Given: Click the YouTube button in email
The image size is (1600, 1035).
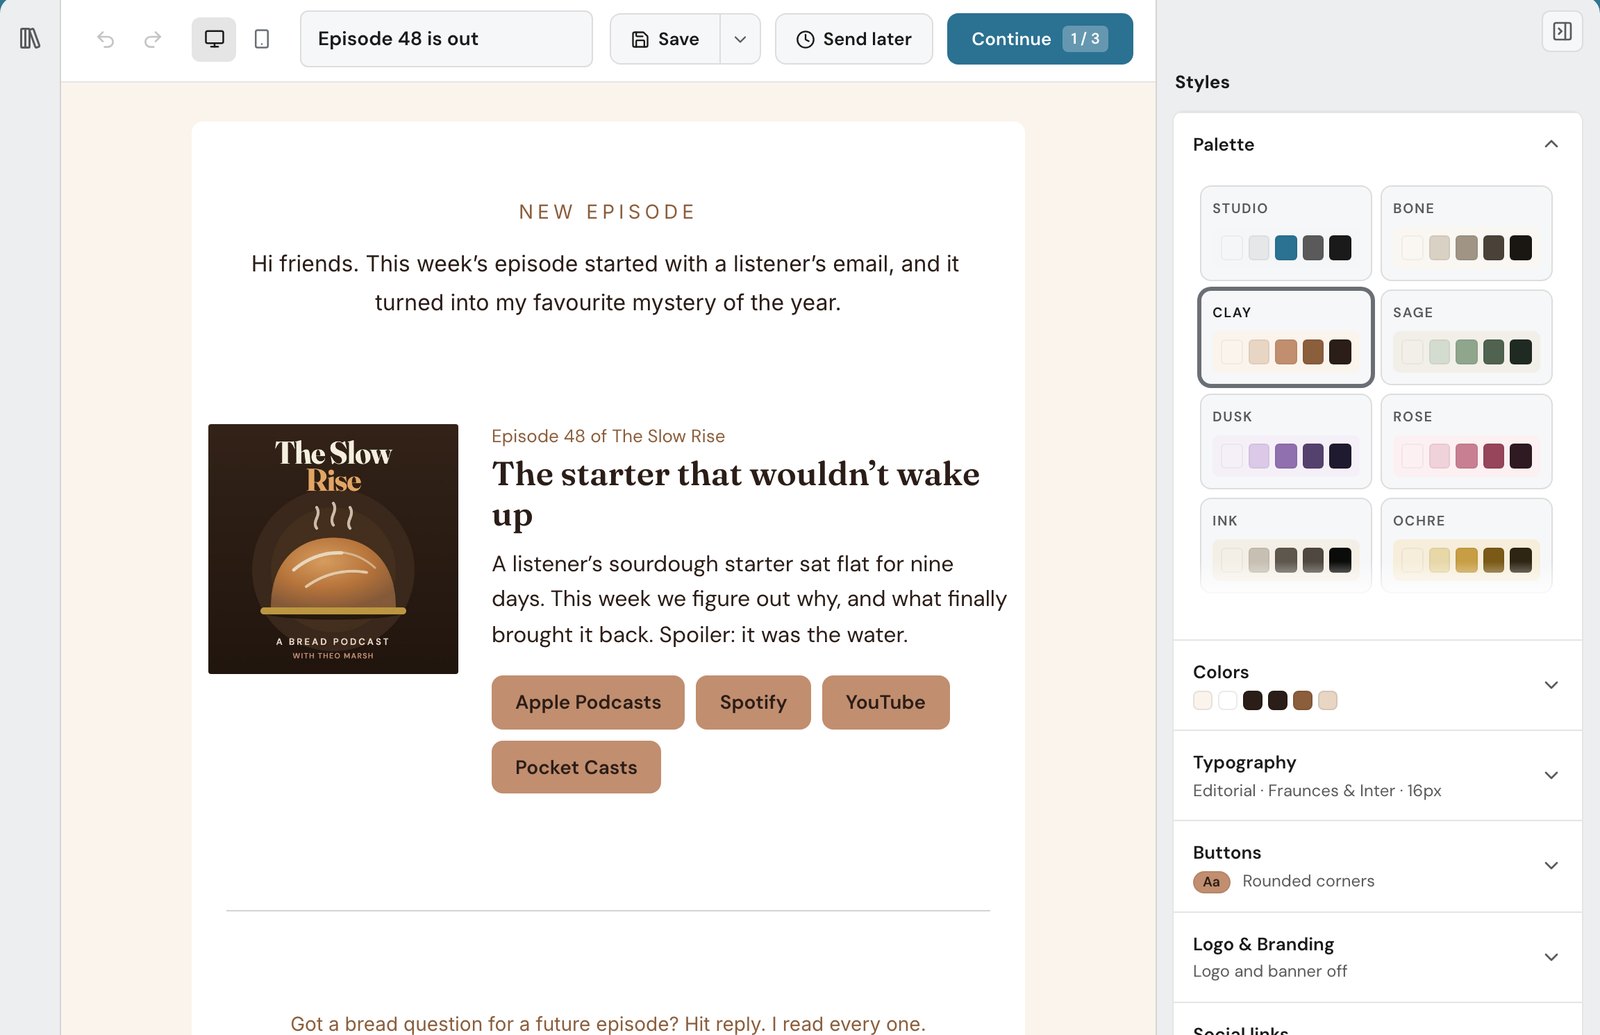Looking at the screenshot, I should tap(885, 702).
